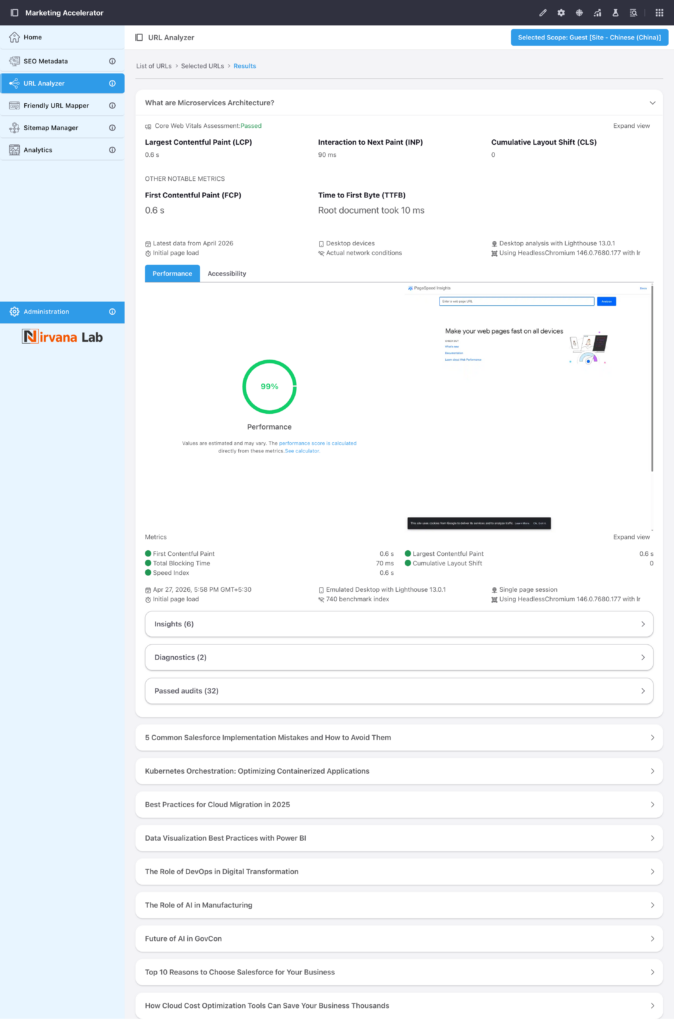The image size is (674, 1024).
Task: Open Analytics in the sidebar
Action: click(62, 150)
